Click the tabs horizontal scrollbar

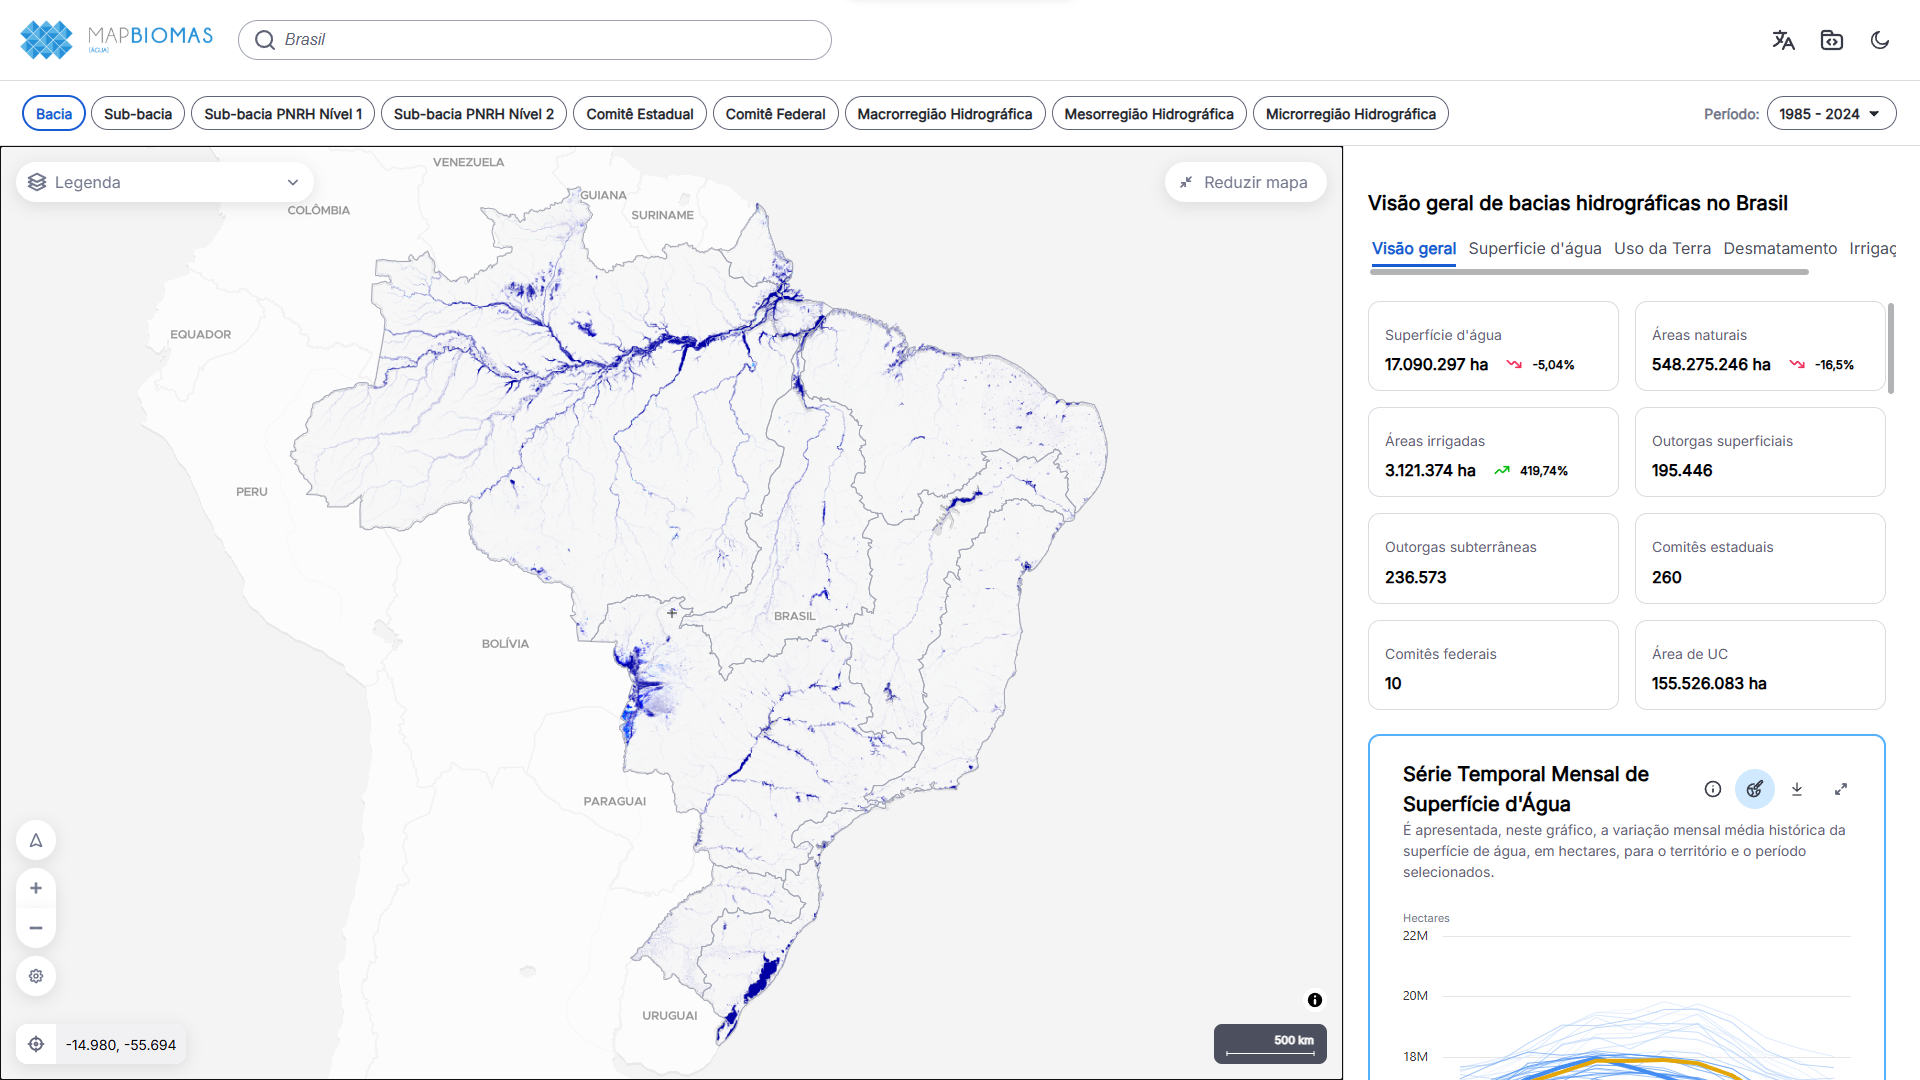click(1588, 272)
